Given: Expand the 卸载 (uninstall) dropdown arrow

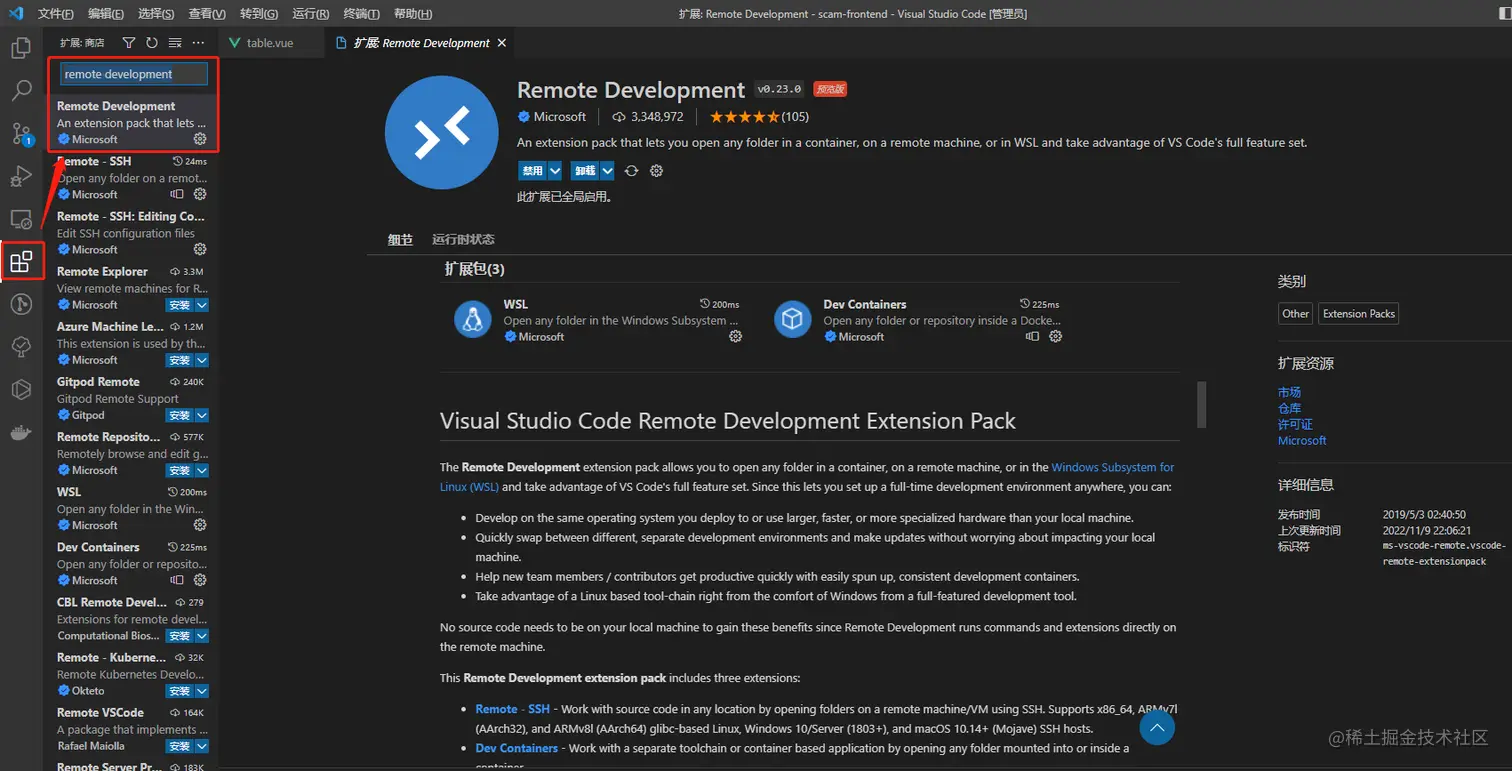Looking at the screenshot, I should 607,171.
